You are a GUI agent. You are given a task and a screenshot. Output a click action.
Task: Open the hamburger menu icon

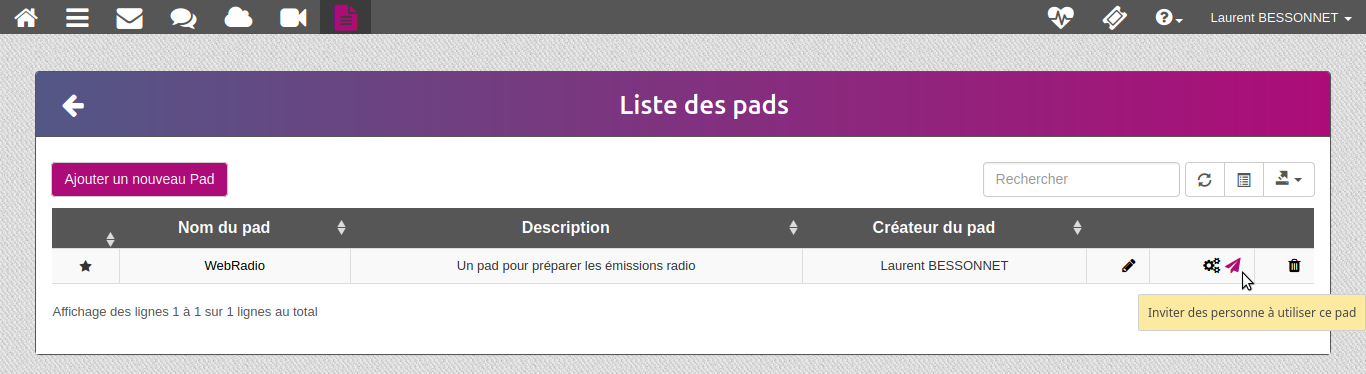(77, 17)
